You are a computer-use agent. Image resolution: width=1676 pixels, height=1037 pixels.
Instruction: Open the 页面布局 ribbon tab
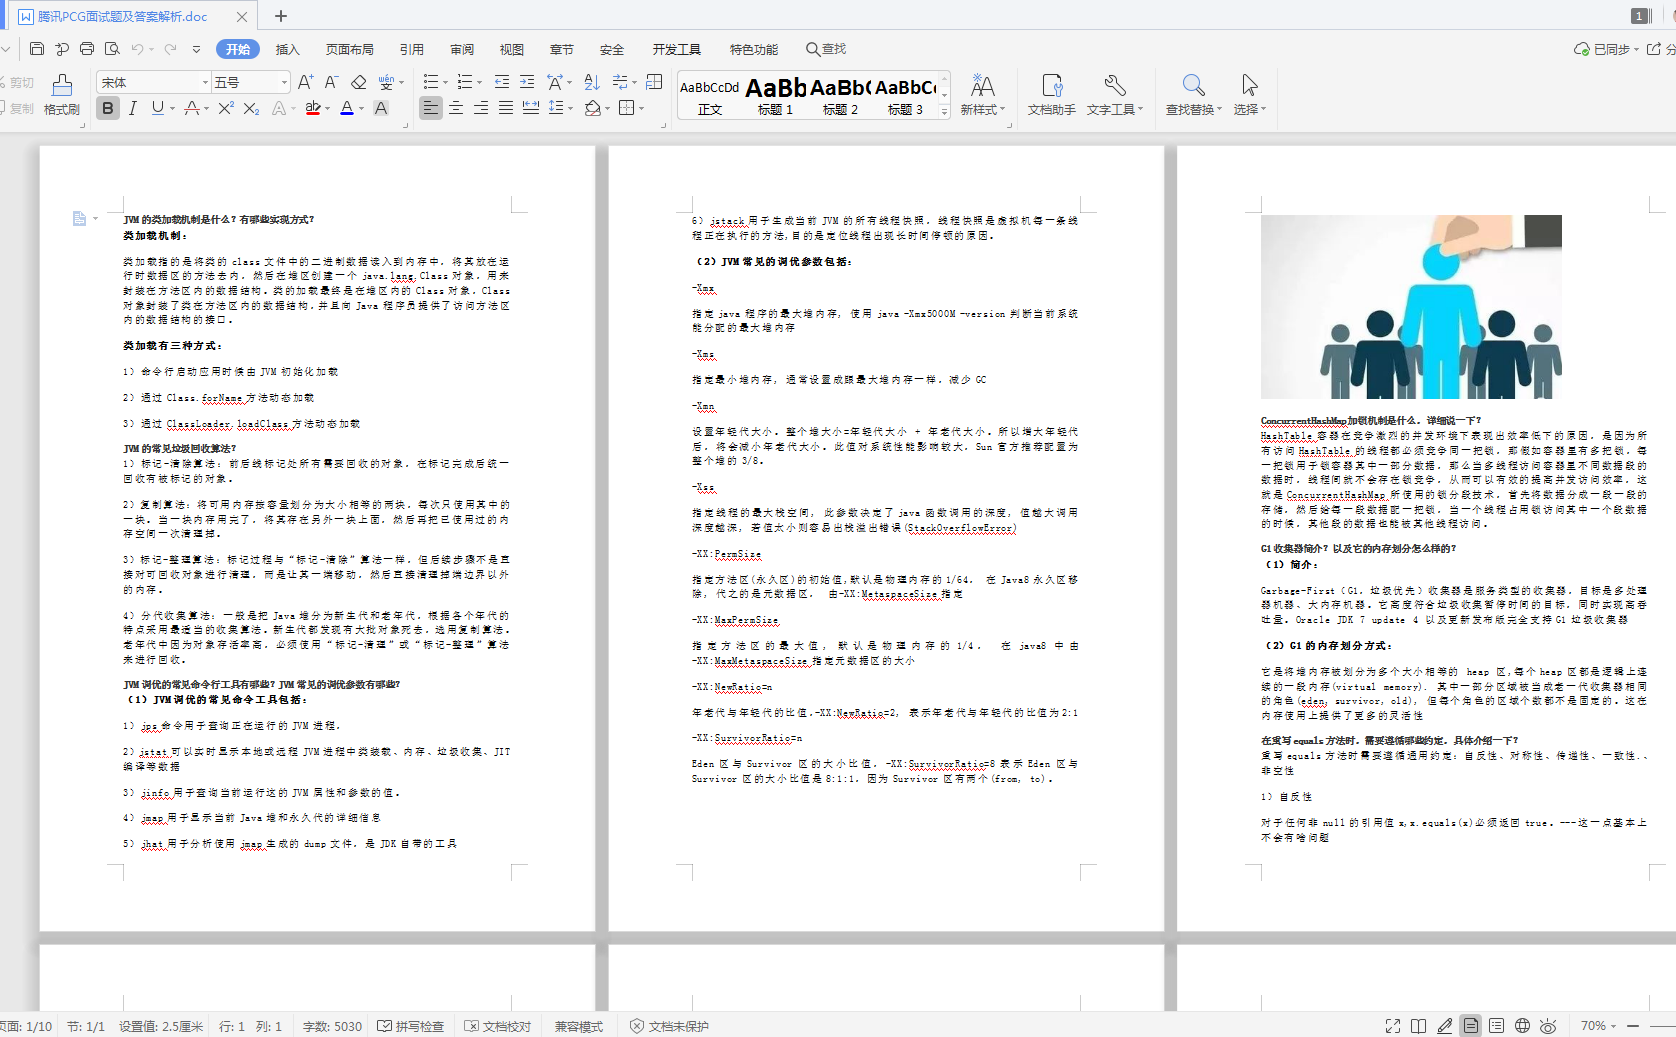point(350,49)
